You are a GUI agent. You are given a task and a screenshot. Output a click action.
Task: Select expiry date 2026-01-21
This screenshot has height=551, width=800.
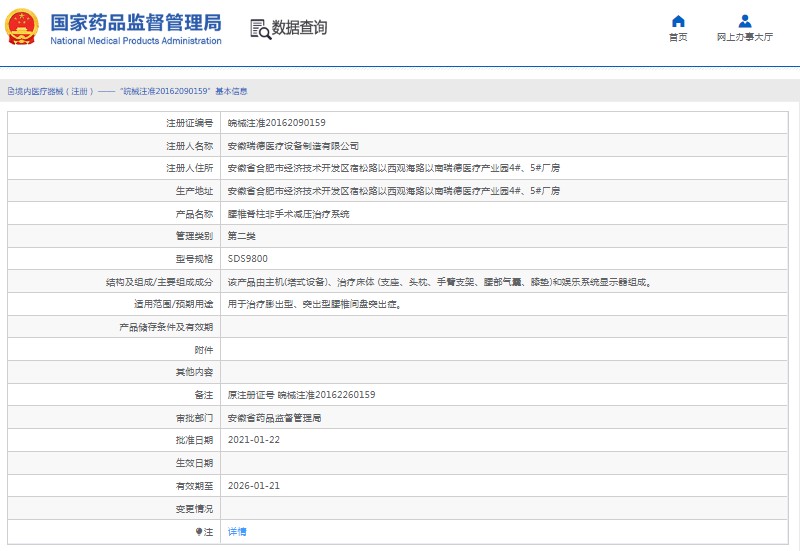click(254, 486)
